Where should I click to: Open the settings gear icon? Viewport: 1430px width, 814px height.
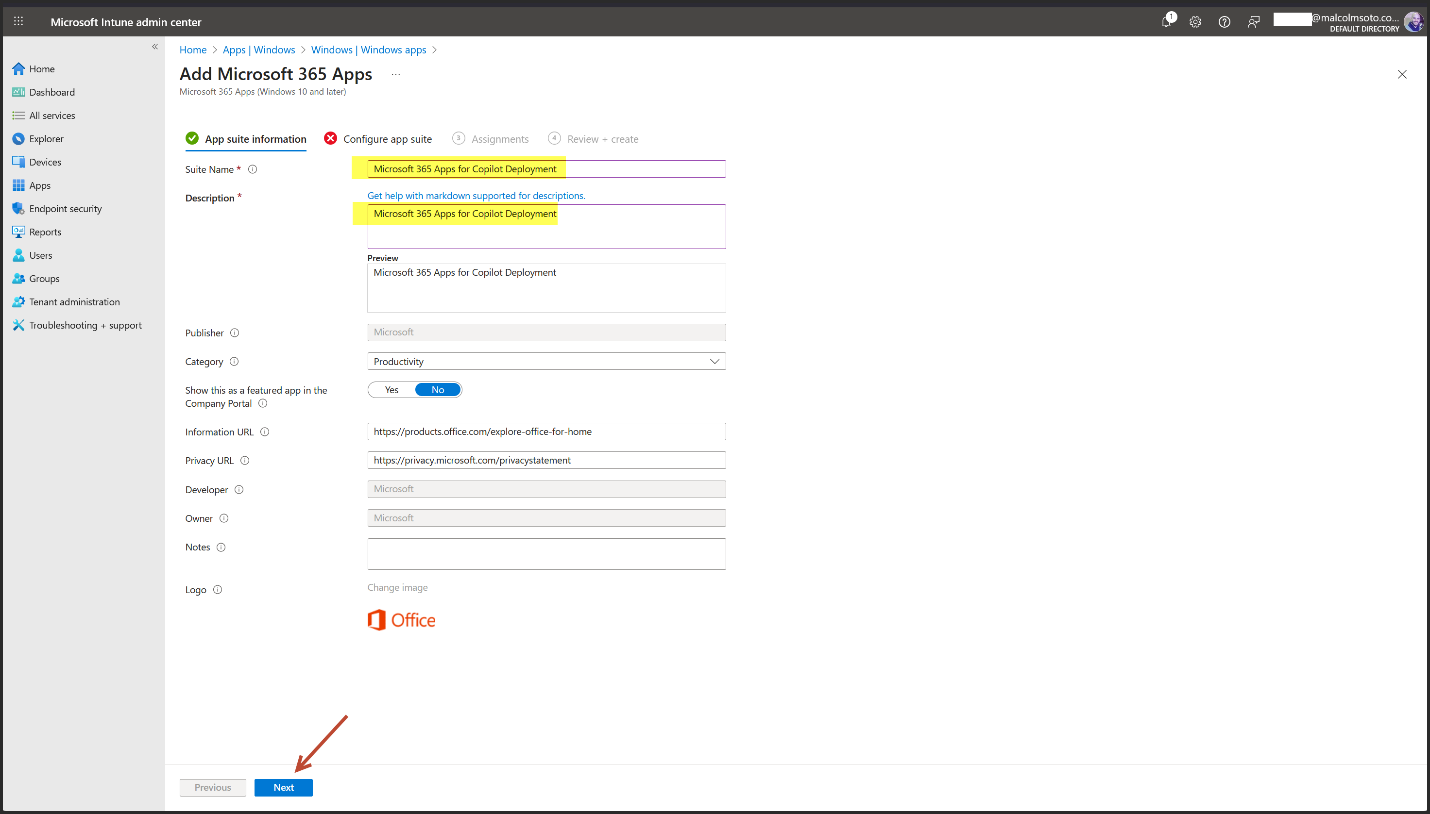coord(1195,21)
